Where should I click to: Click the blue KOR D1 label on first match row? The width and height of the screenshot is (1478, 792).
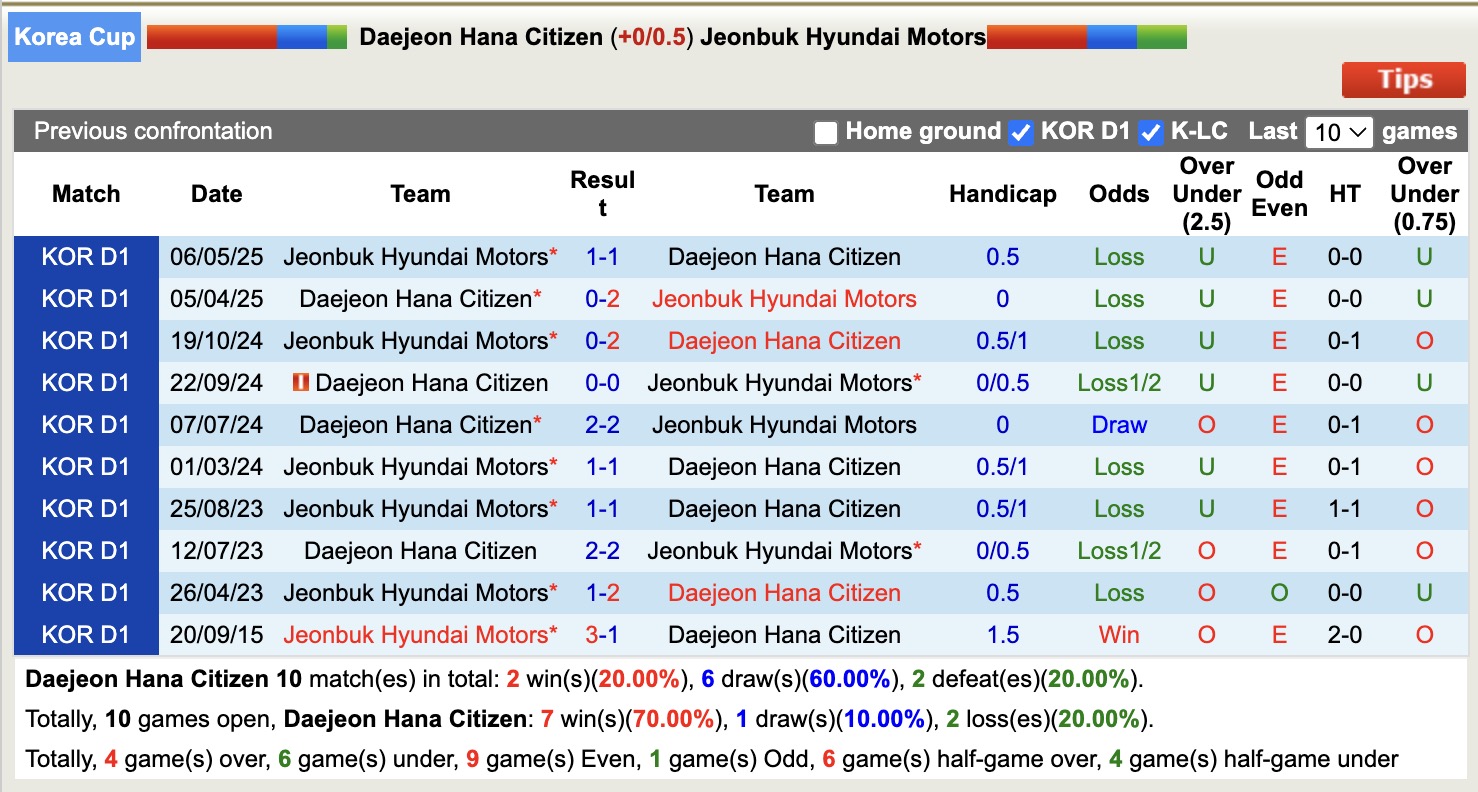(x=85, y=256)
